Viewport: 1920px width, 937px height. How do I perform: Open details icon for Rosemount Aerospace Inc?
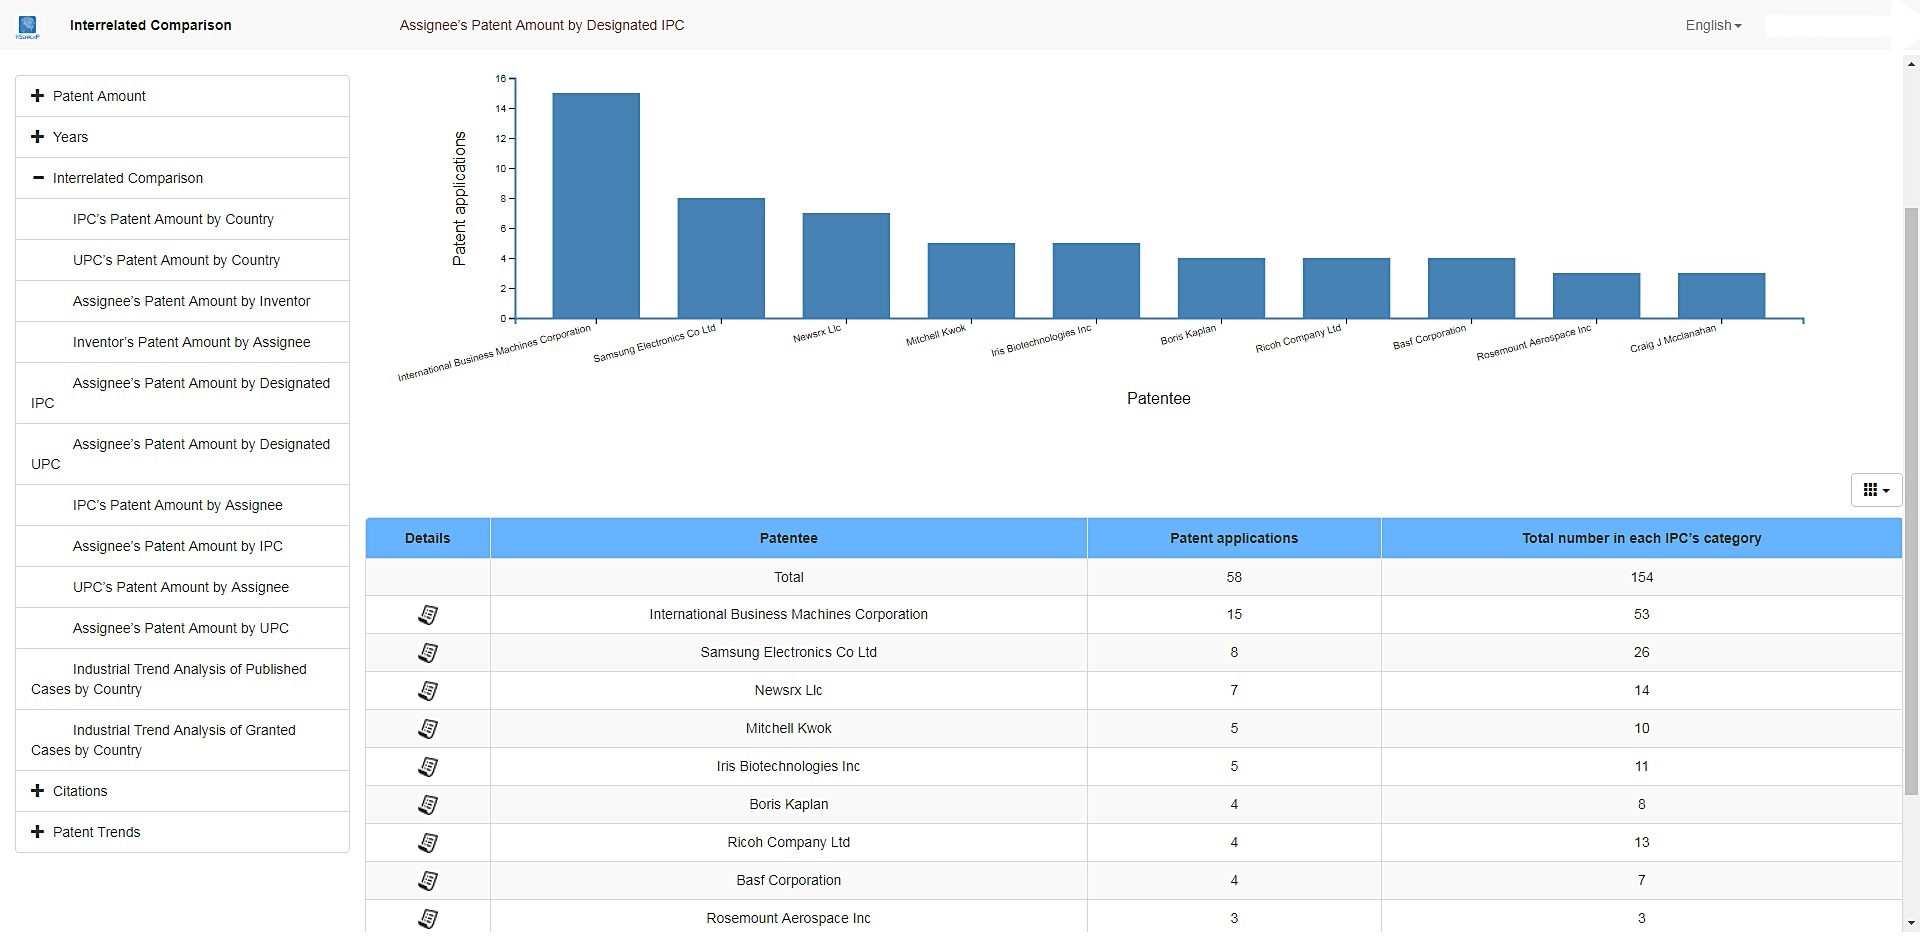pyautogui.click(x=428, y=919)
